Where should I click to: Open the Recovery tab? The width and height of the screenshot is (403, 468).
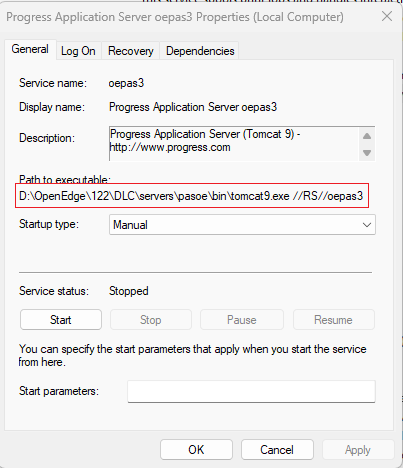tap(131, 51)
